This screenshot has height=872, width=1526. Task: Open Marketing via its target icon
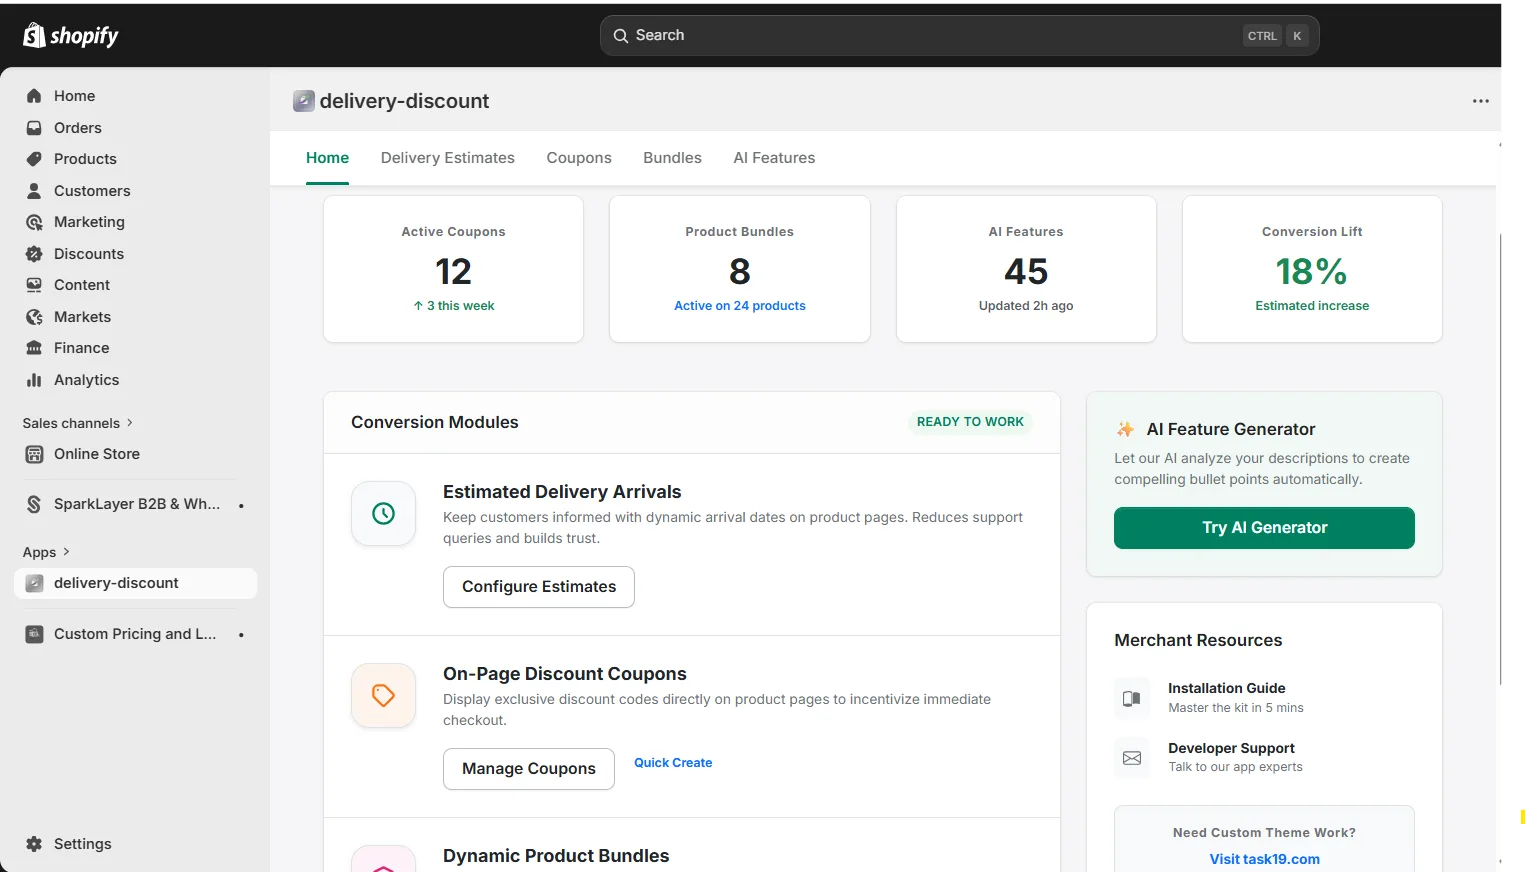(x=34, y=222)
